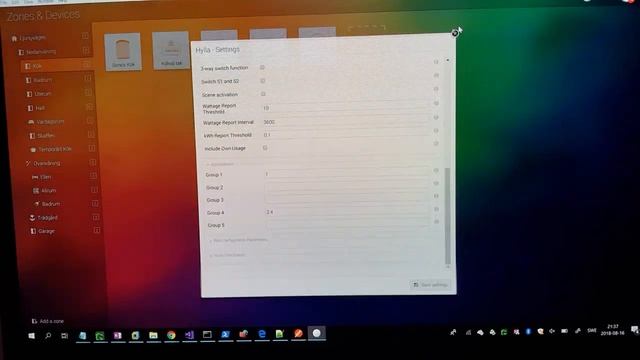Click the small square icon on Vardagsrum row
640x360 pixels.
(x=90, y=120)
